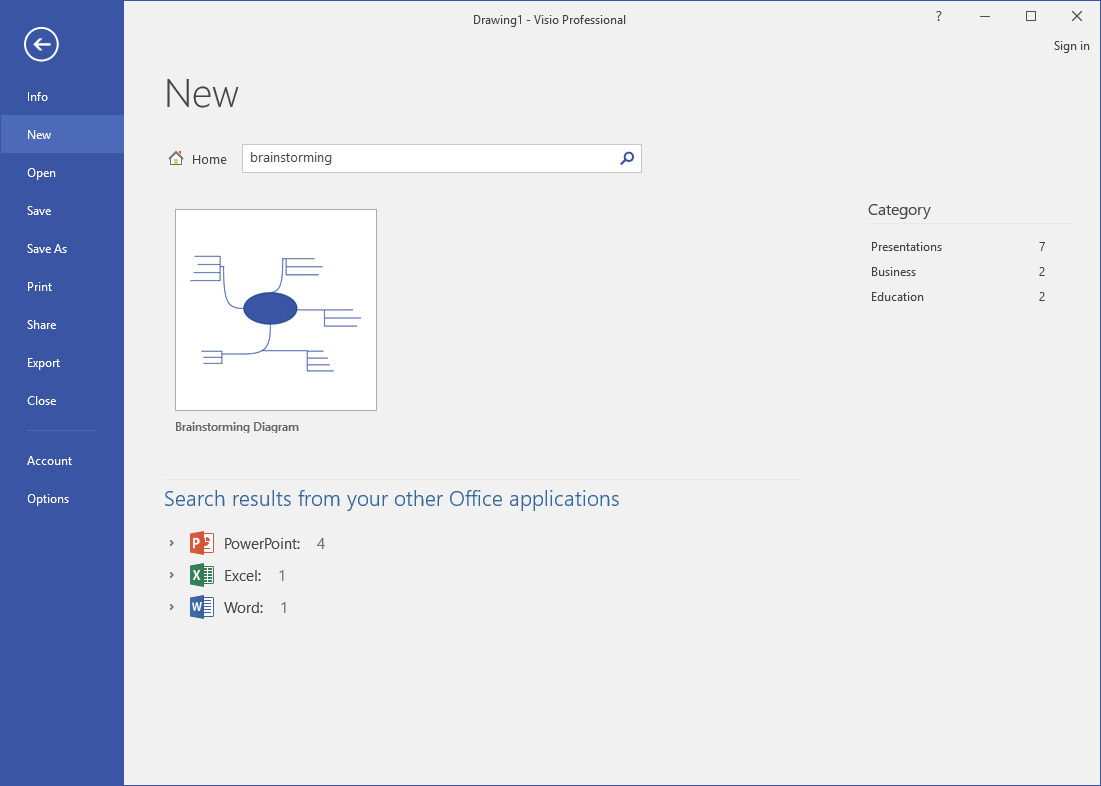The height and width of the screenshot is (786, 1101).
Task: Expand the Word search results
Action: [172, 608]
